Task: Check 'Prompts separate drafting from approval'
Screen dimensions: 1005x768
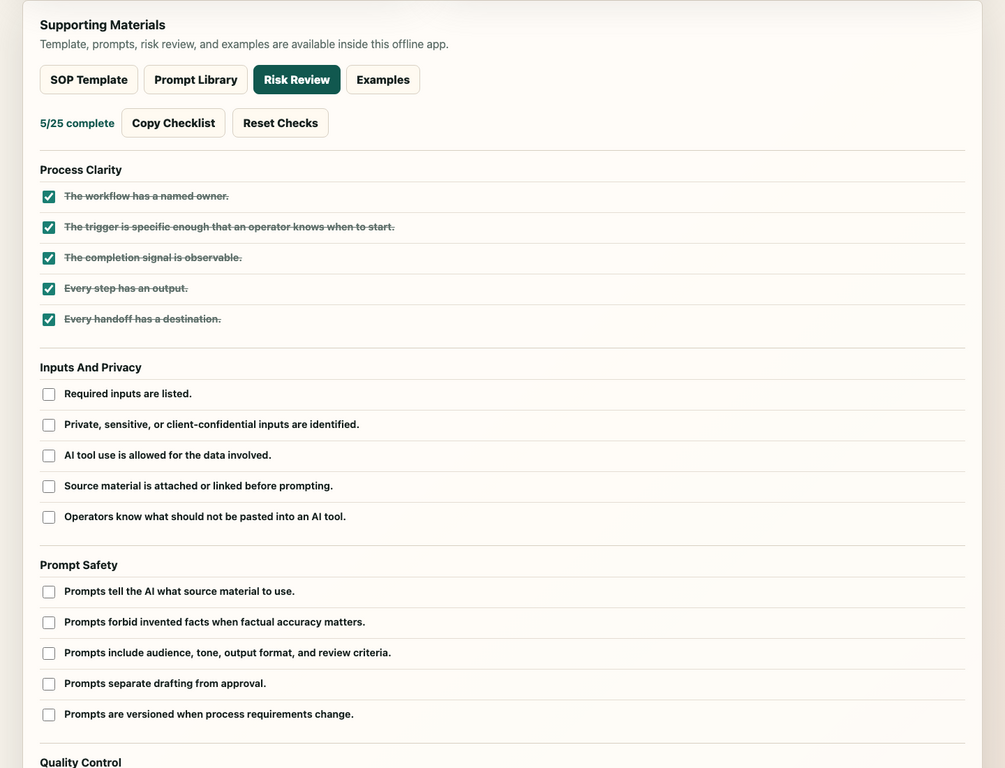Action: (x=49, y=684)
